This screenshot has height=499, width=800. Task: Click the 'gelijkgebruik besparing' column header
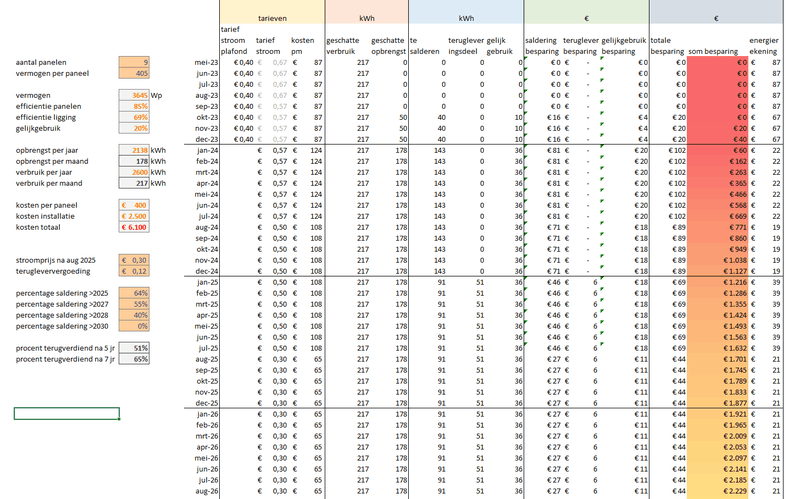(623, 46)
